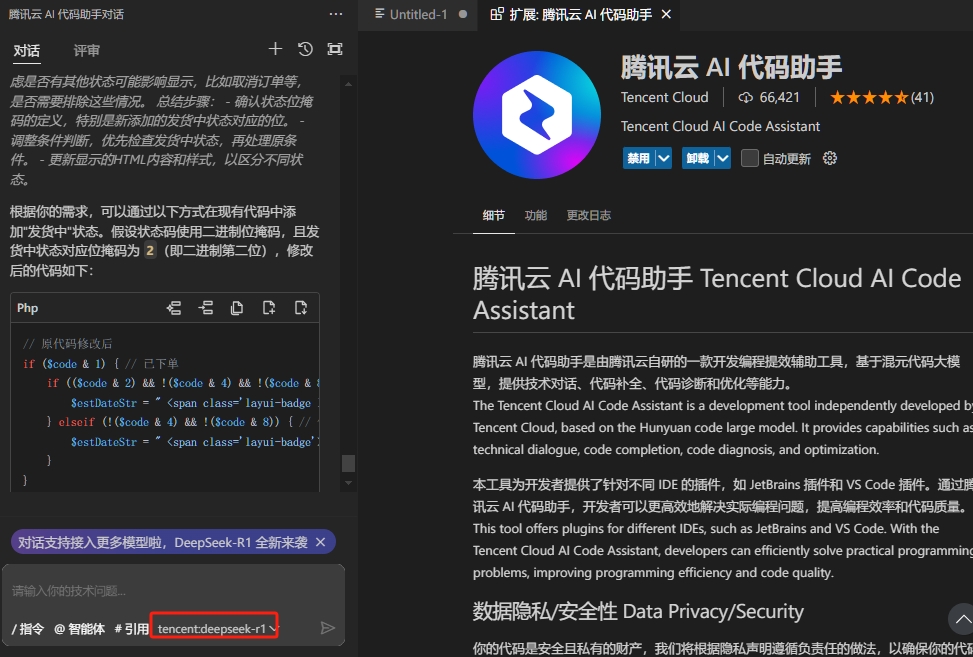
Task: Click chat scrollbar down arrow
Action: coord(348,483)
